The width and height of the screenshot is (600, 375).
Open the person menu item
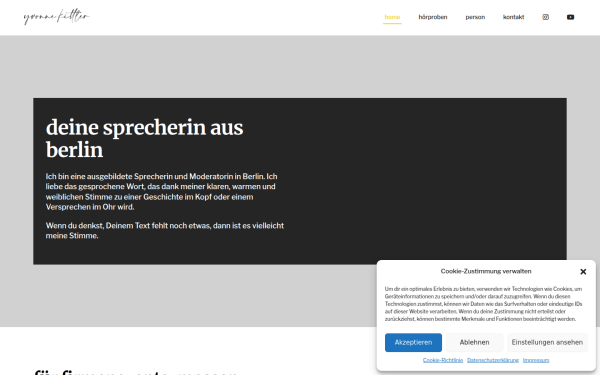click(475, 17)
